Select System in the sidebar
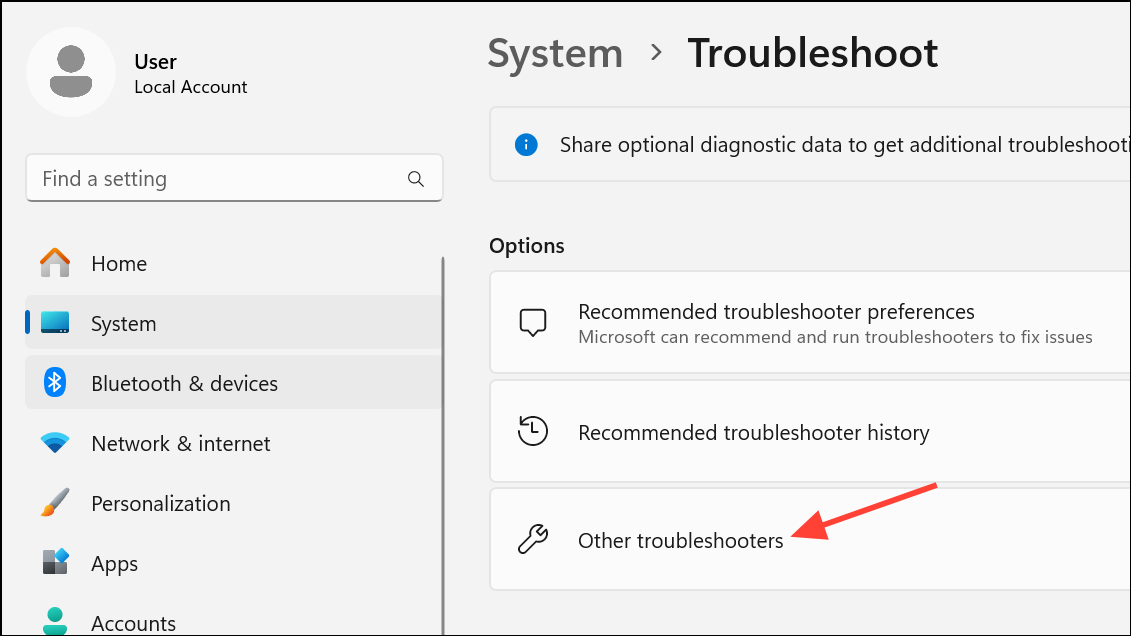Viewport: 1131px width, 636px height. (x=234, y=323)
